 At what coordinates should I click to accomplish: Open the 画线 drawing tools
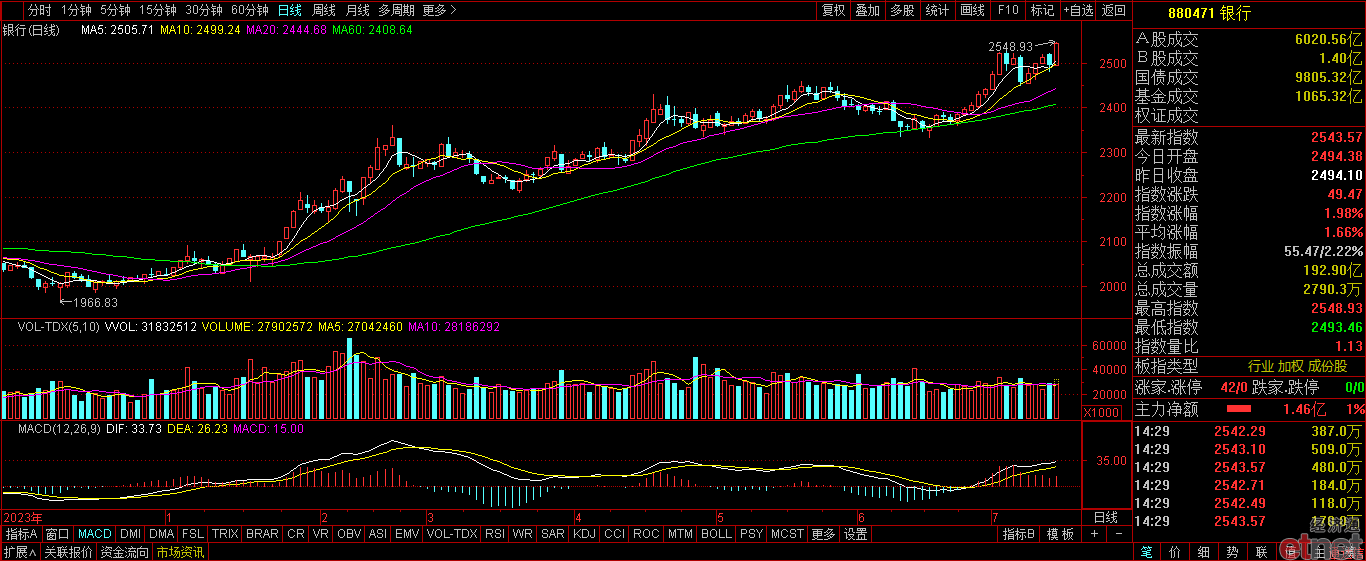[x=972, y=10]
